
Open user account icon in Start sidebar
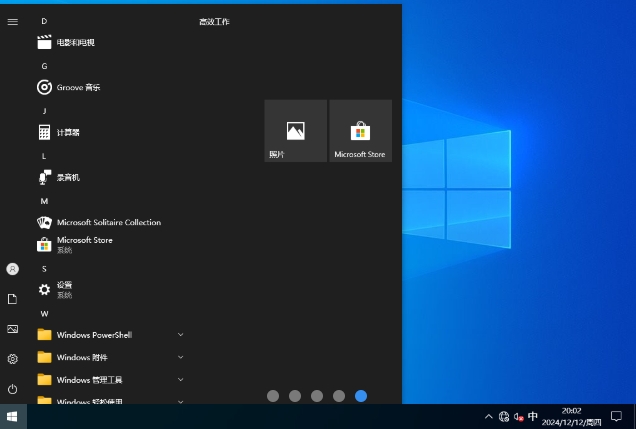[12, 269]
